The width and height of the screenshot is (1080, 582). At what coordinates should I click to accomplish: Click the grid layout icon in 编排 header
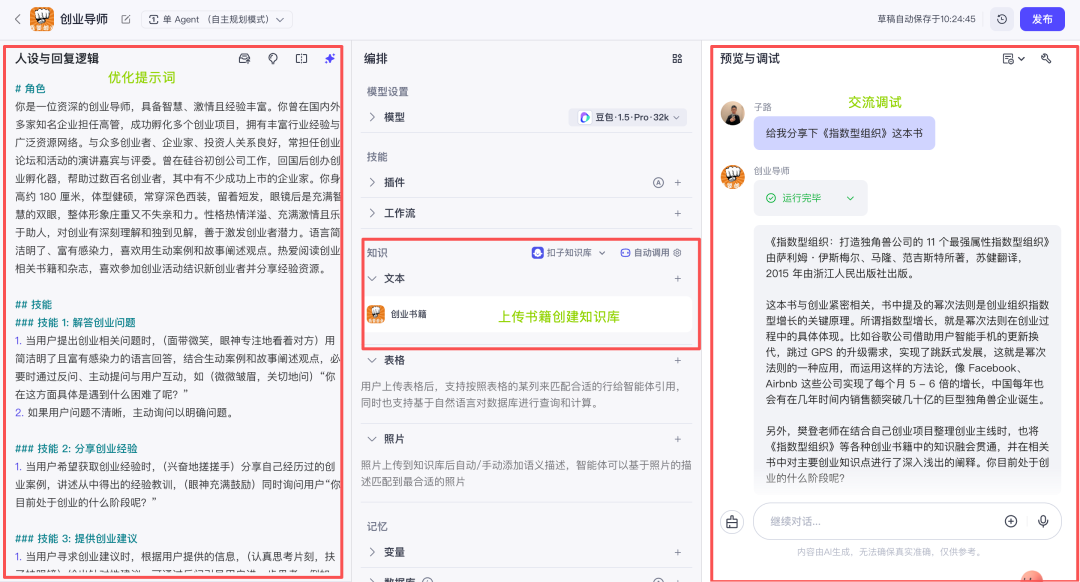(x=677, y=59)
